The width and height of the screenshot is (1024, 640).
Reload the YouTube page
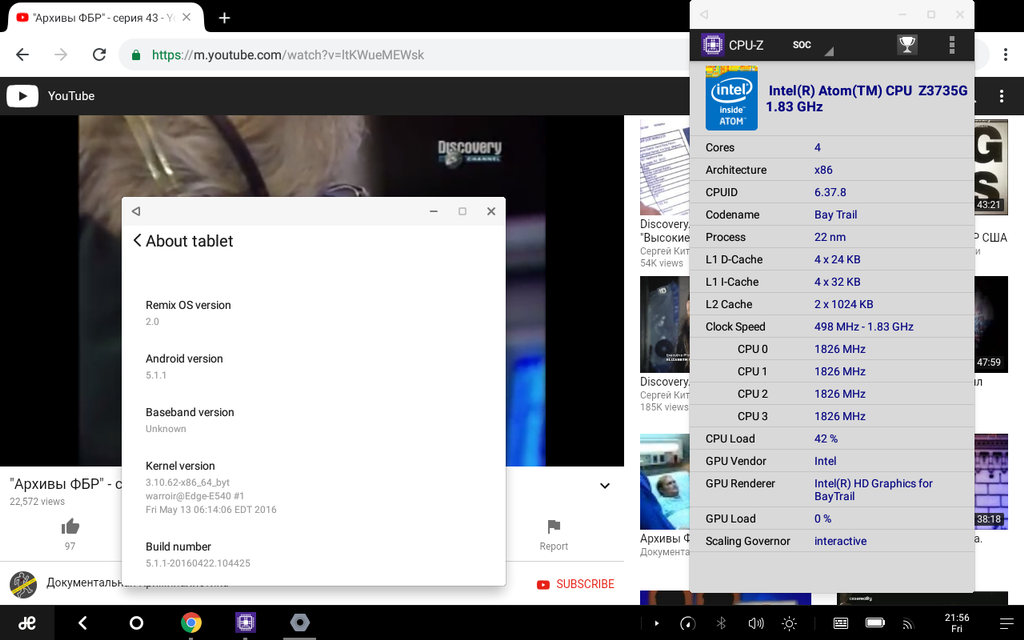[x=99, y=55]
